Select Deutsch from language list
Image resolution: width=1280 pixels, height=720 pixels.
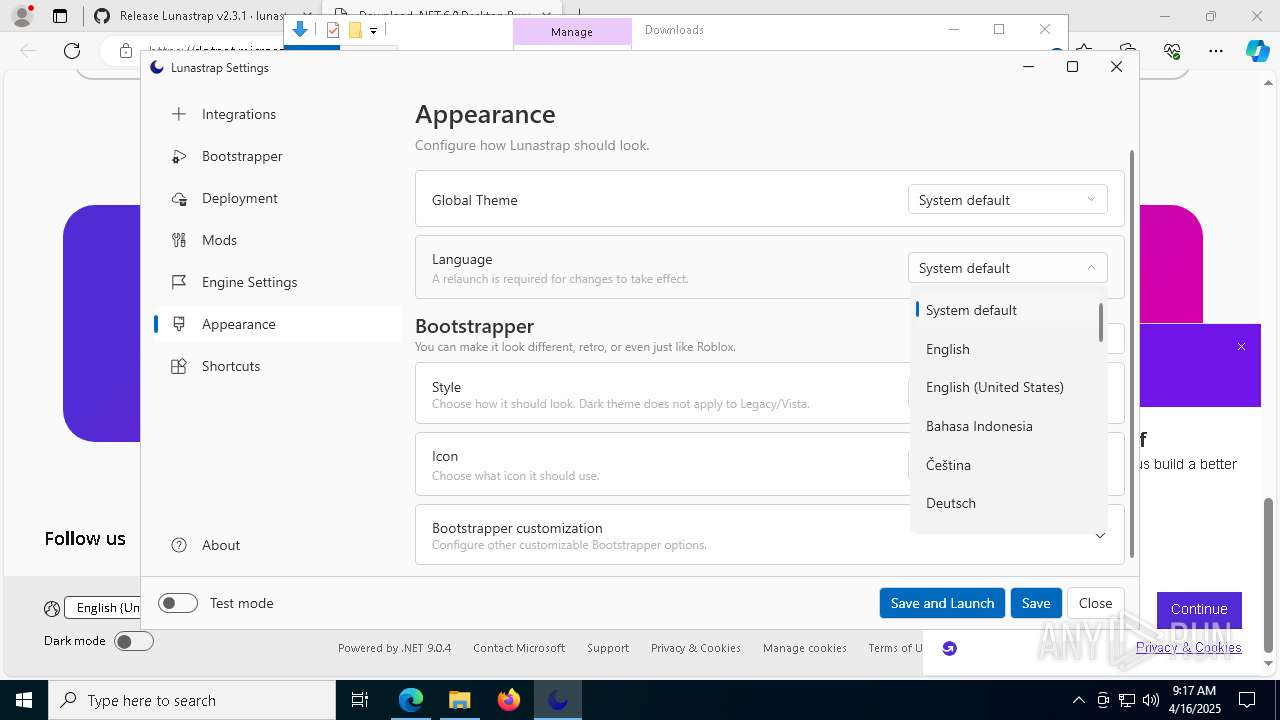tap(1005, 503)
